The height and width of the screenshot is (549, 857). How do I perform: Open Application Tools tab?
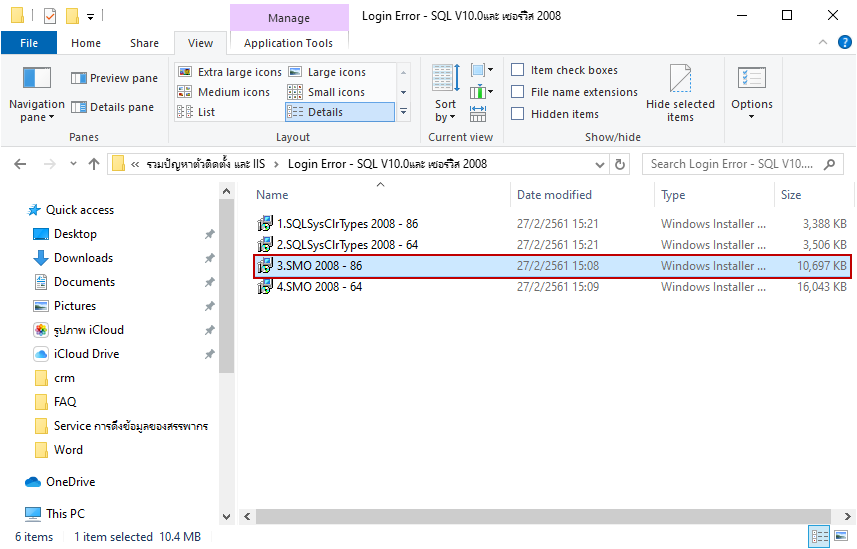(x=288, y=43)
